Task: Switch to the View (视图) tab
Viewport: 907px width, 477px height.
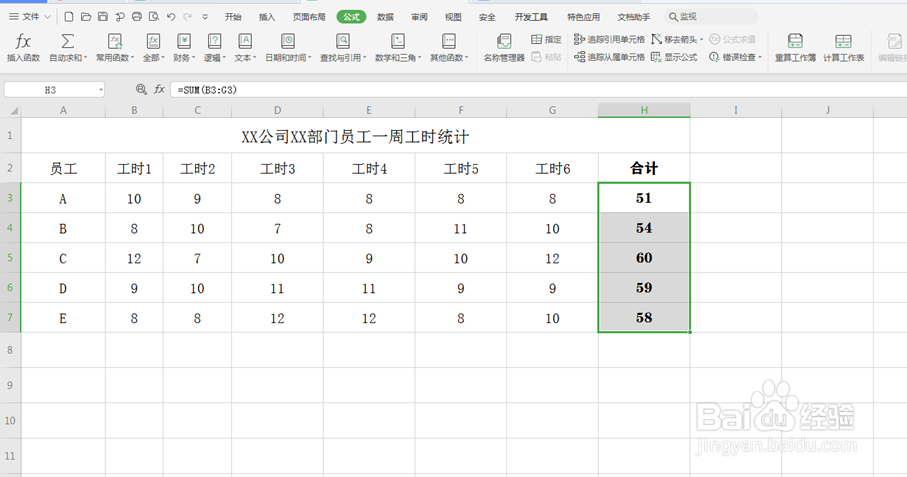Action: pyautogui.click(x=453, y=17)
